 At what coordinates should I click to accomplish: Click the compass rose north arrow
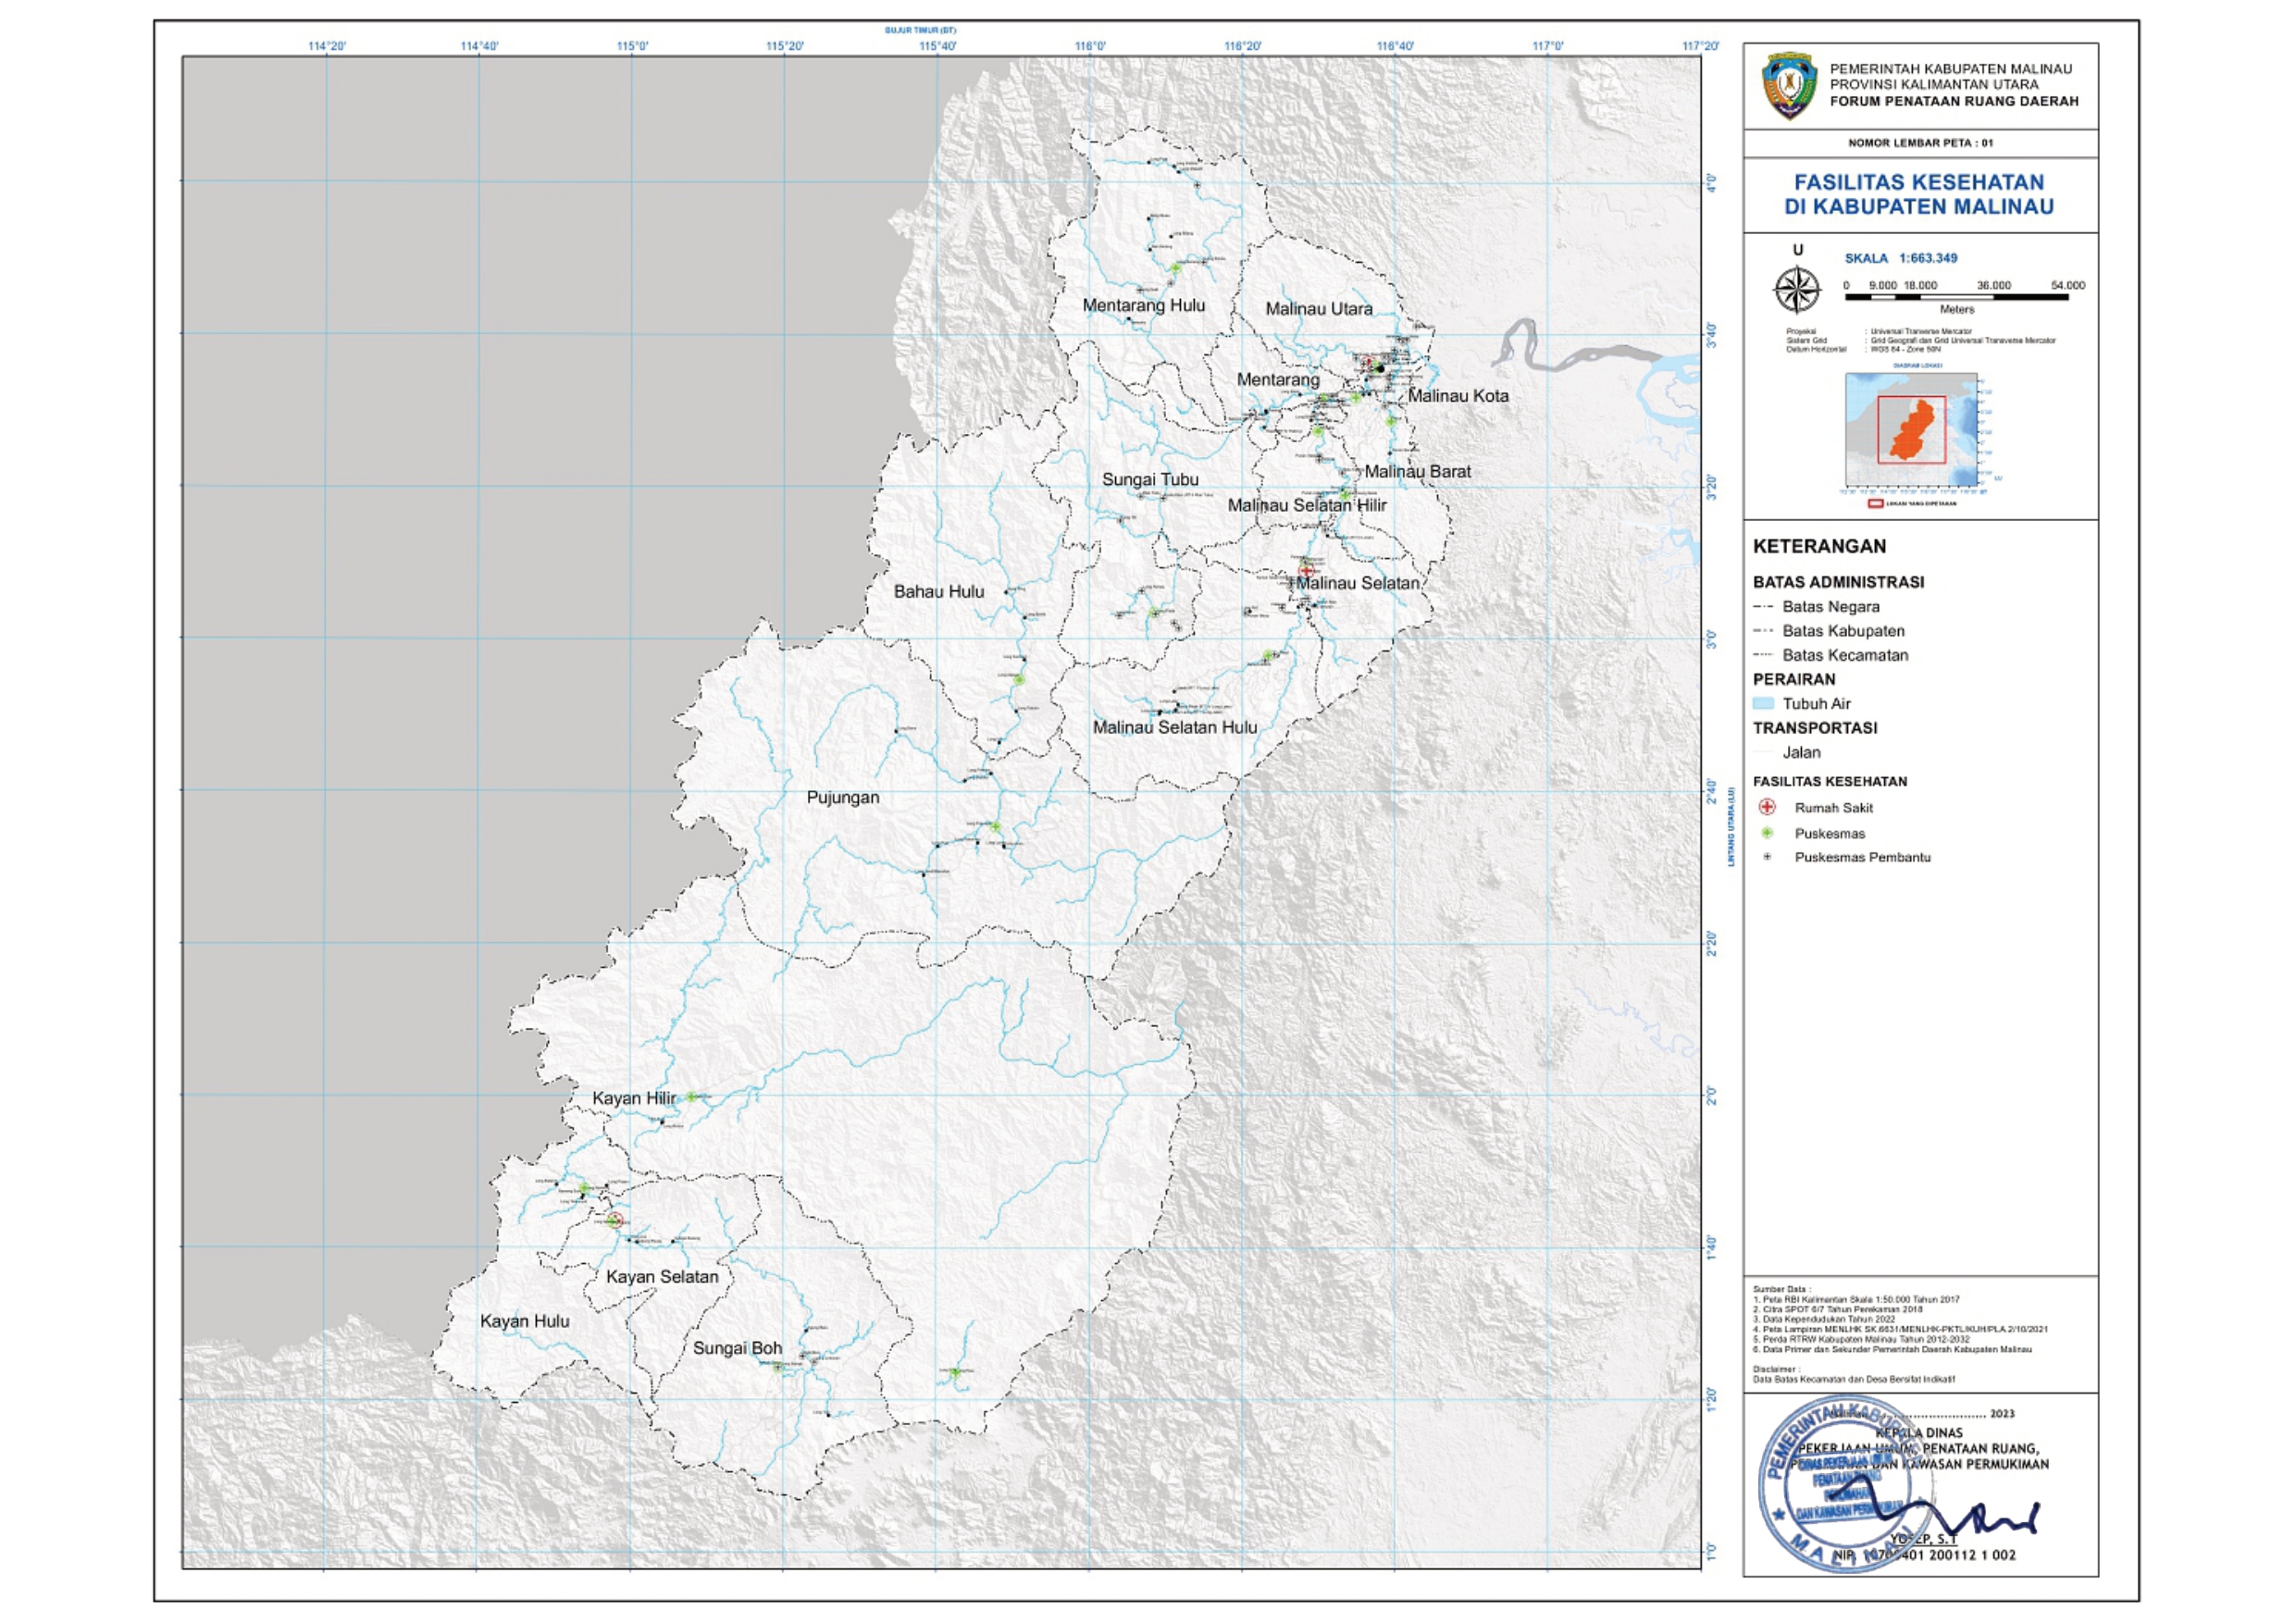[x=1797, y=290]
